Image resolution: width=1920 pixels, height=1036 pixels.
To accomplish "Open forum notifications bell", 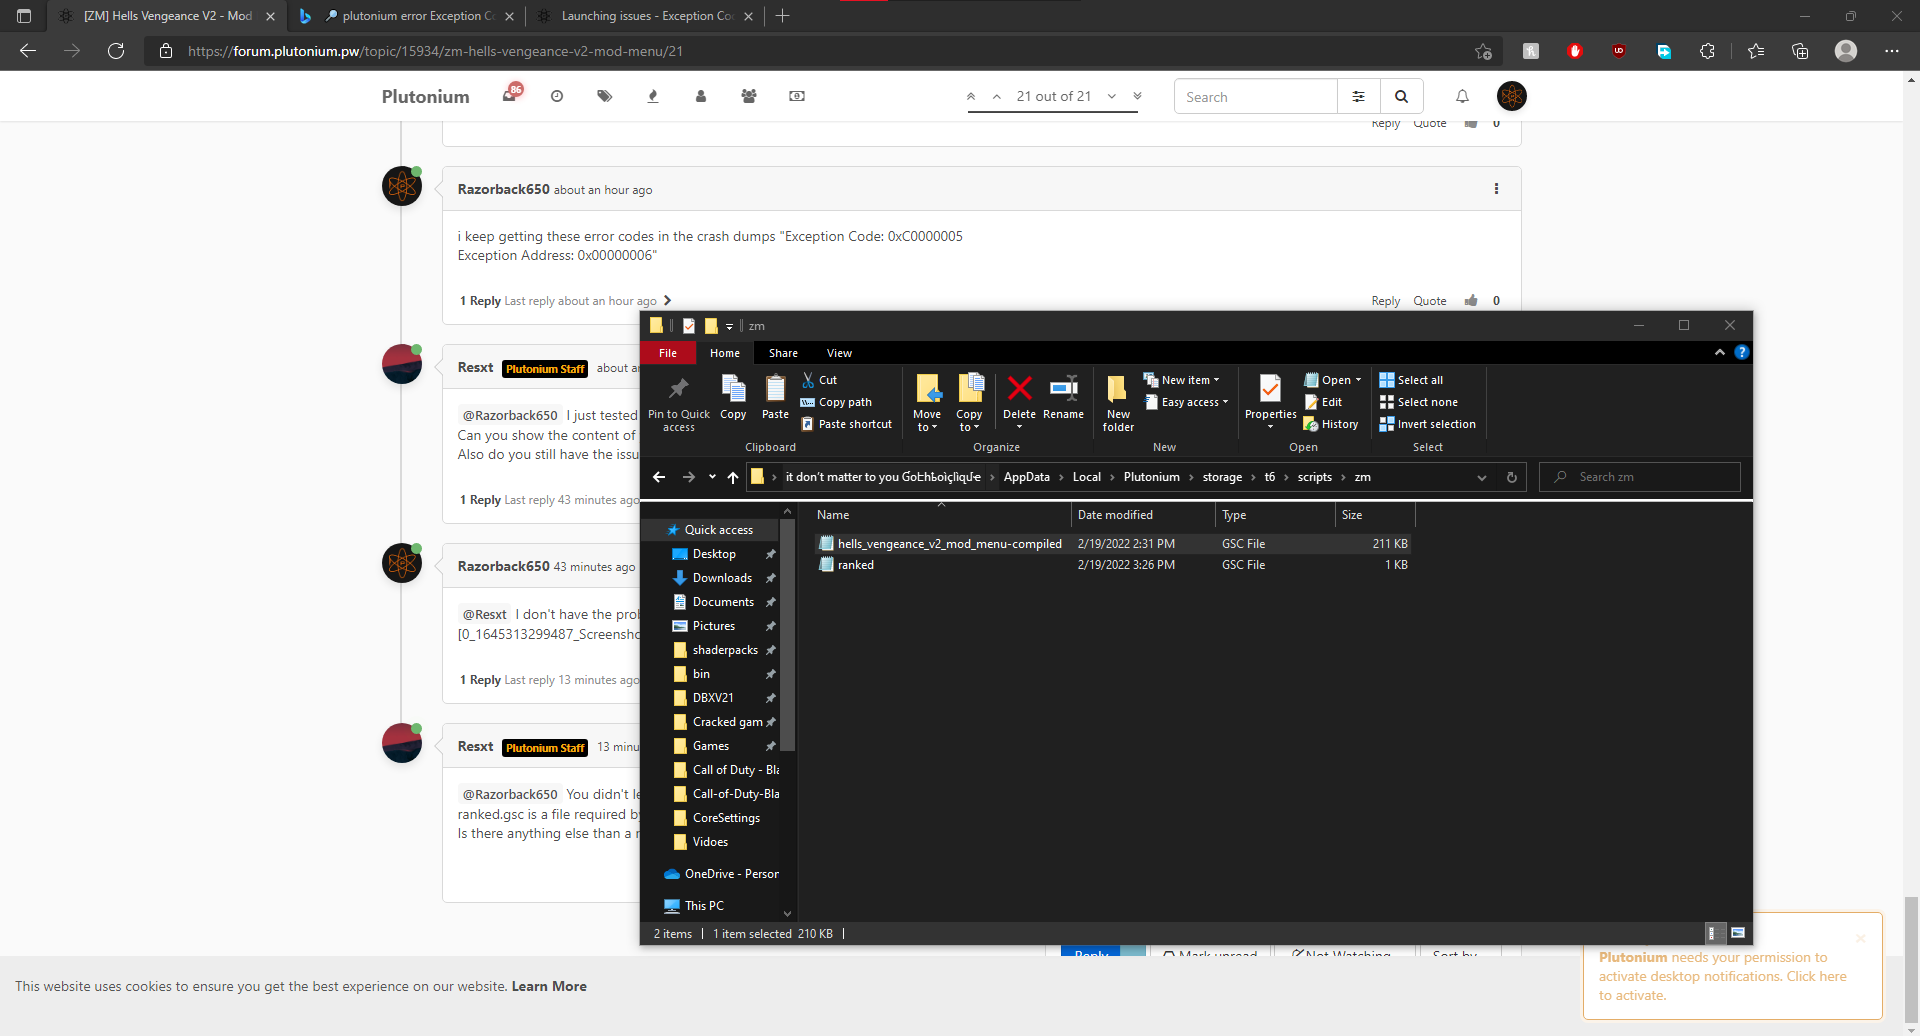I will pyautogui.click(x=1462, y=96).
